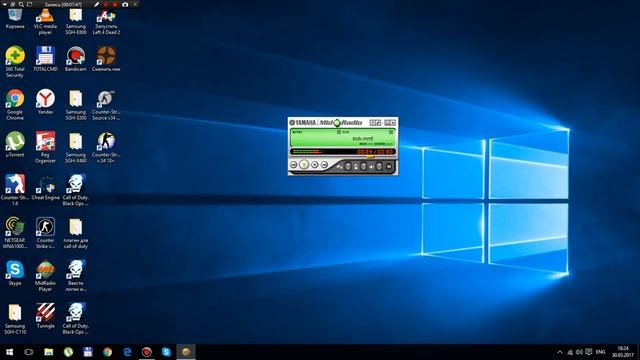Image resolution: width=640 pixels, height=360 pixels.
Task: Select the µTorrent desktop shortcut
Action: 15,144
